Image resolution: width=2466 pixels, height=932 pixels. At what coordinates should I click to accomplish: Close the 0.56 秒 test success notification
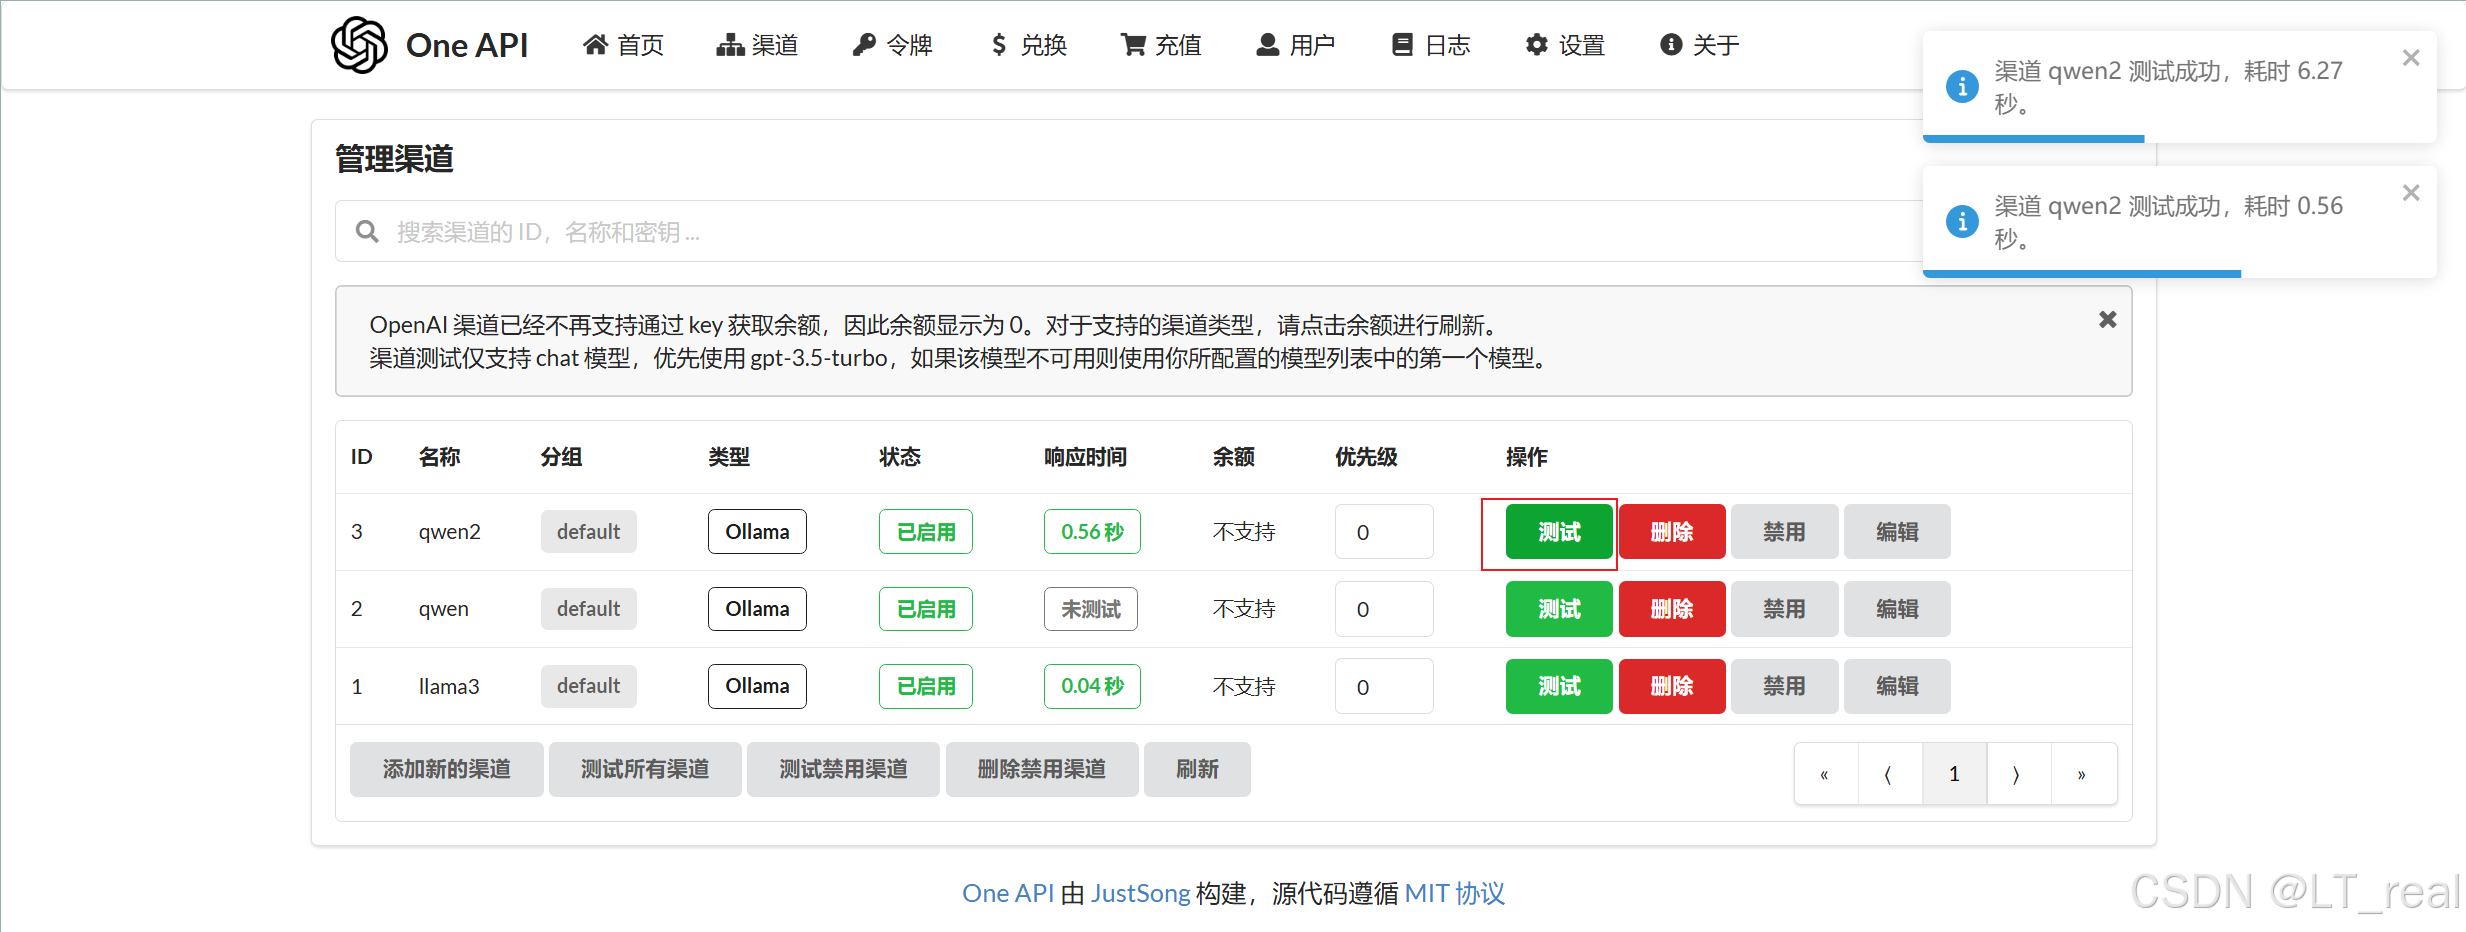click(2411, 193)
